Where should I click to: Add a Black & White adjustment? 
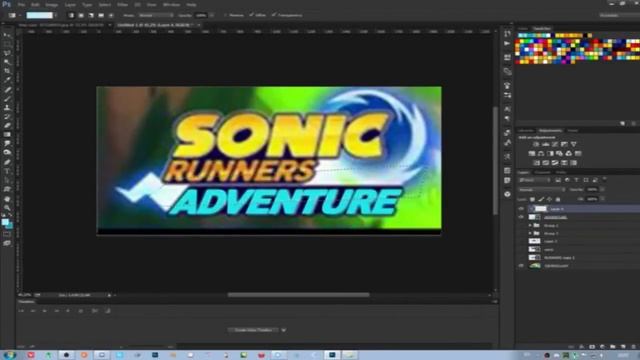point(550,154)
